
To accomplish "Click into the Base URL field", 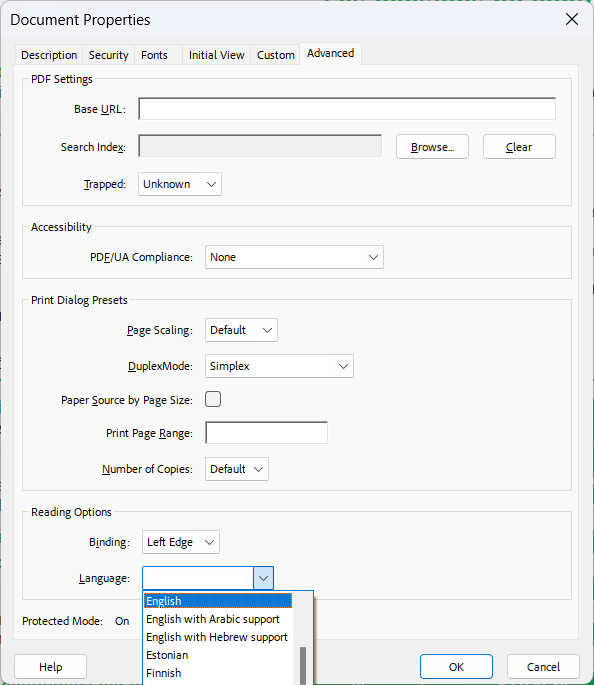I will [x=347, y=109].
